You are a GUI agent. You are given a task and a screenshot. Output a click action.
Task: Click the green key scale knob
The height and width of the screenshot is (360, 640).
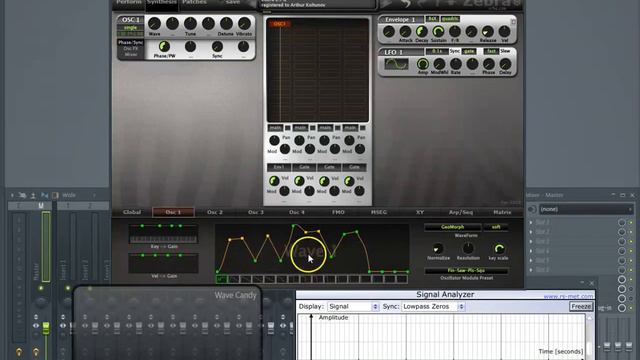pos(499,249)
